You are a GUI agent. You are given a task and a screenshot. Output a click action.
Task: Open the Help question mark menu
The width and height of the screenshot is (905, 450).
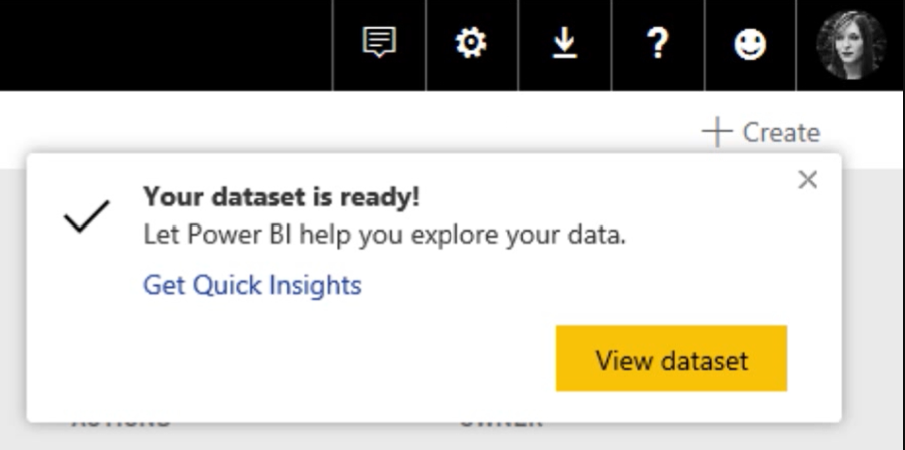tap(657, 43)
